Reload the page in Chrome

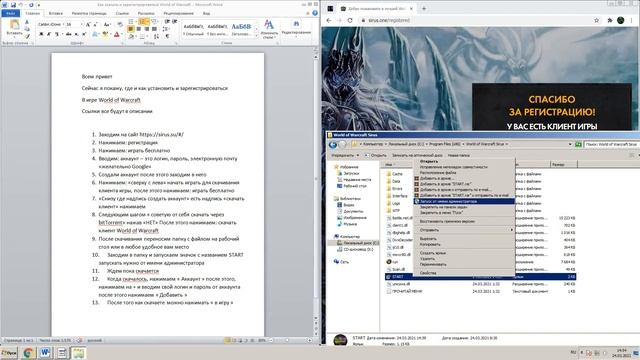coord(350,20)
